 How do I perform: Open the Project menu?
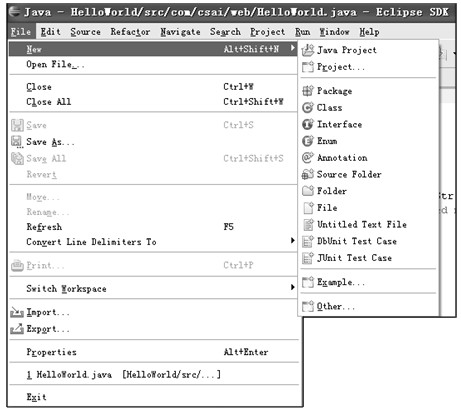coord(268,32)
